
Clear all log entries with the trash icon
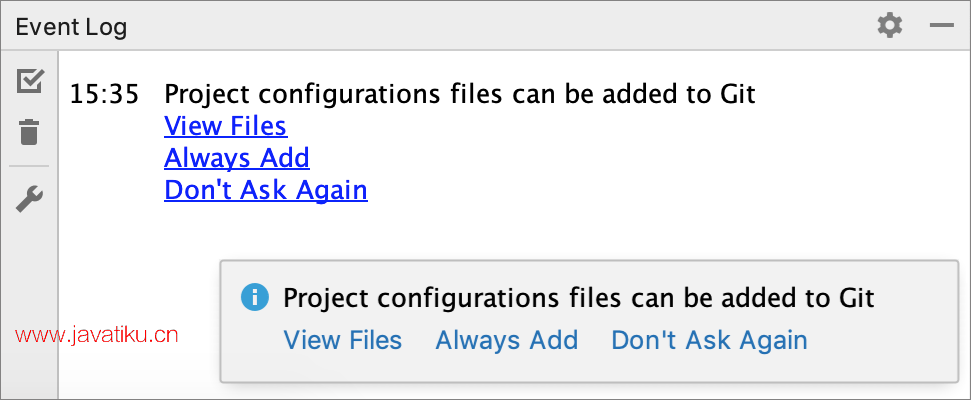31,131
